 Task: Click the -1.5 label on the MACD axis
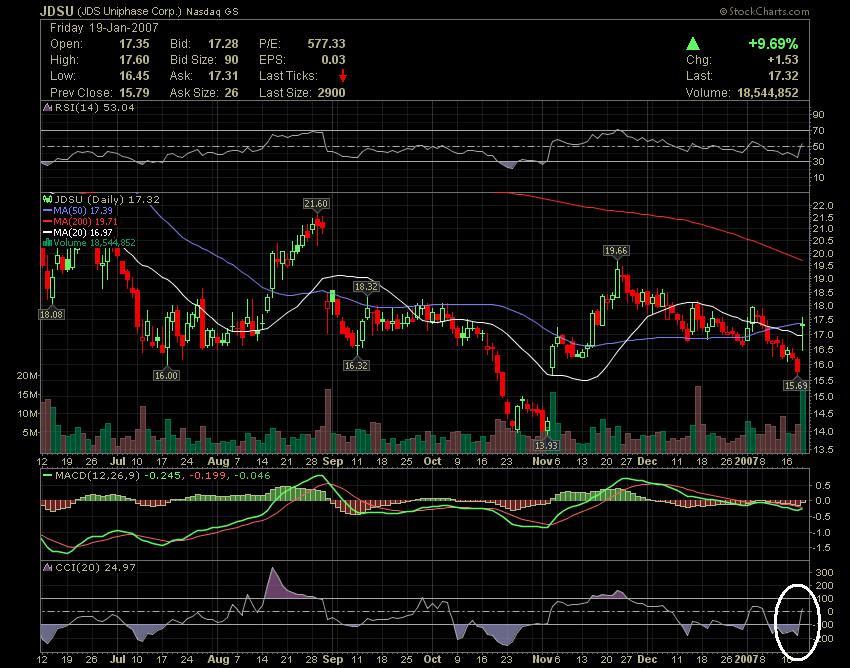coord(823,548)
